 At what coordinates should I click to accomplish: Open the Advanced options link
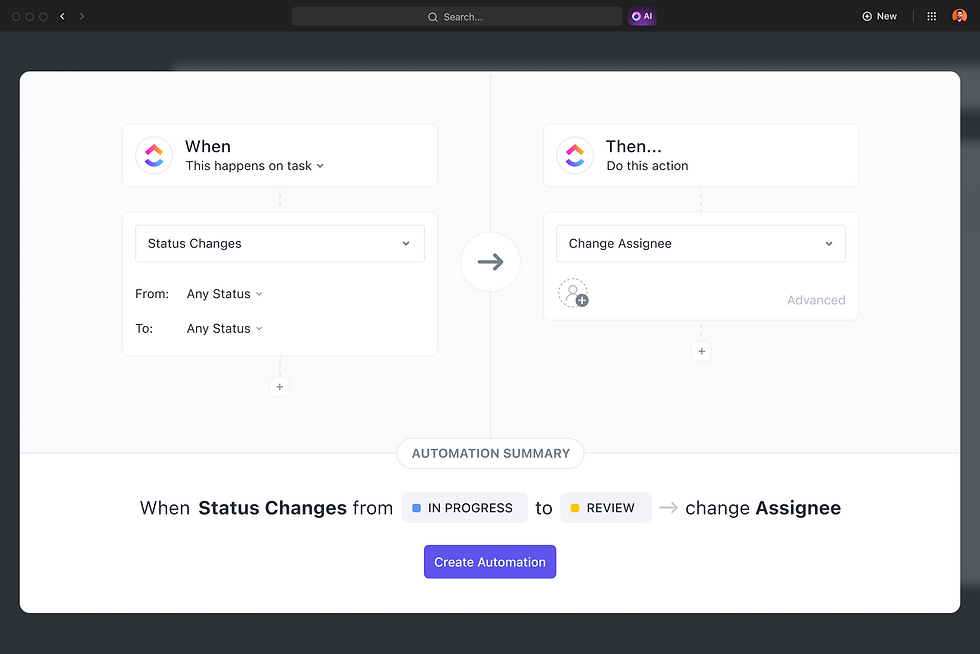point(816,299)
